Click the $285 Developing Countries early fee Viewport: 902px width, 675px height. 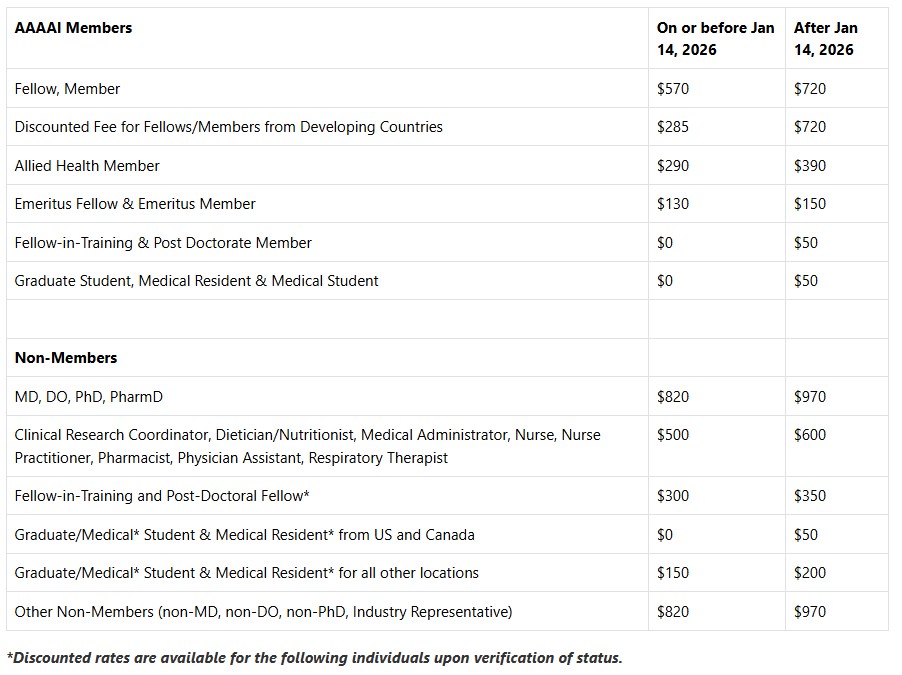(x=673, y=127)
